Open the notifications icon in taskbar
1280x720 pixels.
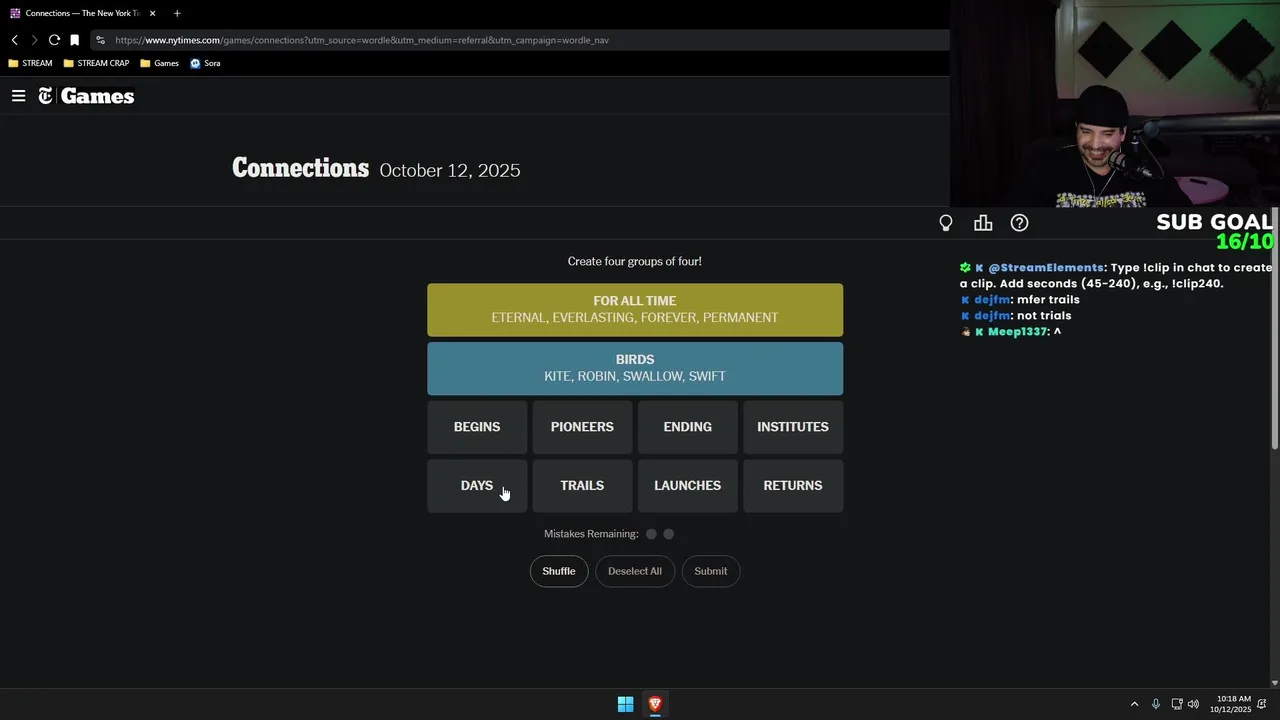click(x=1262, y=704)
